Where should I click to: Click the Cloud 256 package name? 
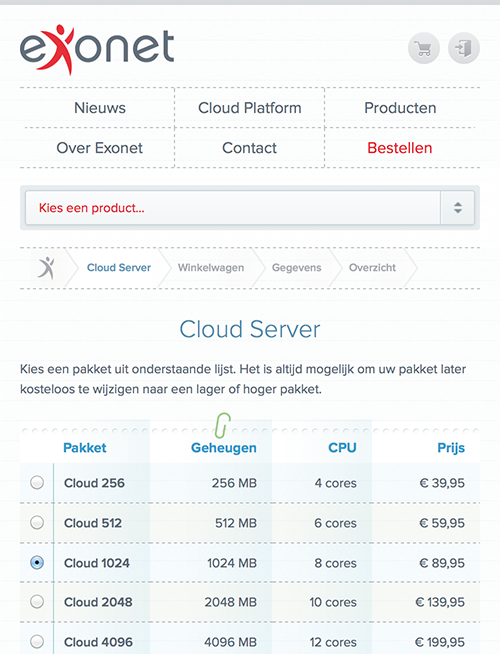[94, 483]
